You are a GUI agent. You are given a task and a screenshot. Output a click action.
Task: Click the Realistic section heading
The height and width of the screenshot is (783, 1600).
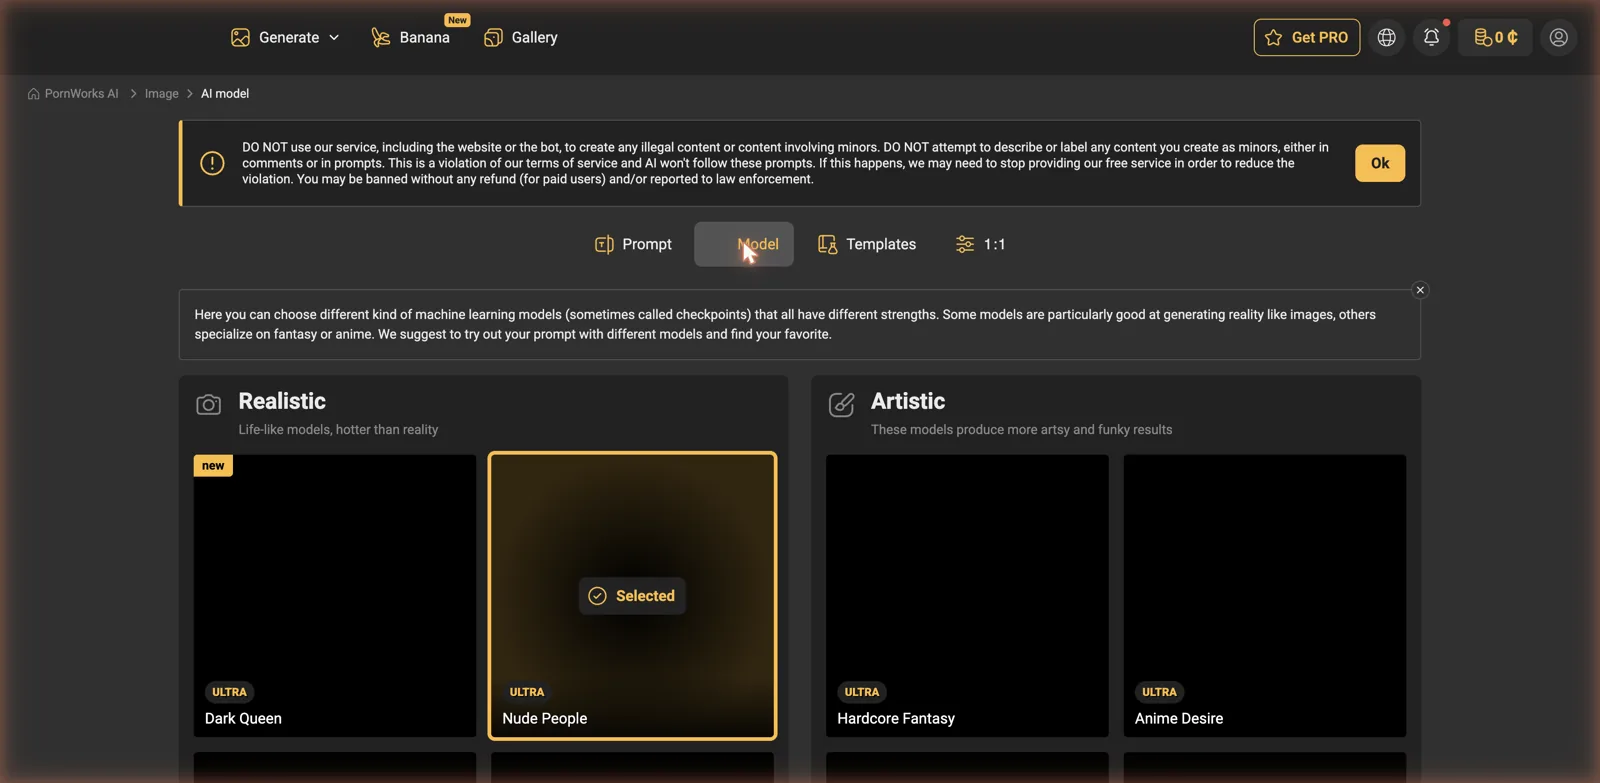282,401
